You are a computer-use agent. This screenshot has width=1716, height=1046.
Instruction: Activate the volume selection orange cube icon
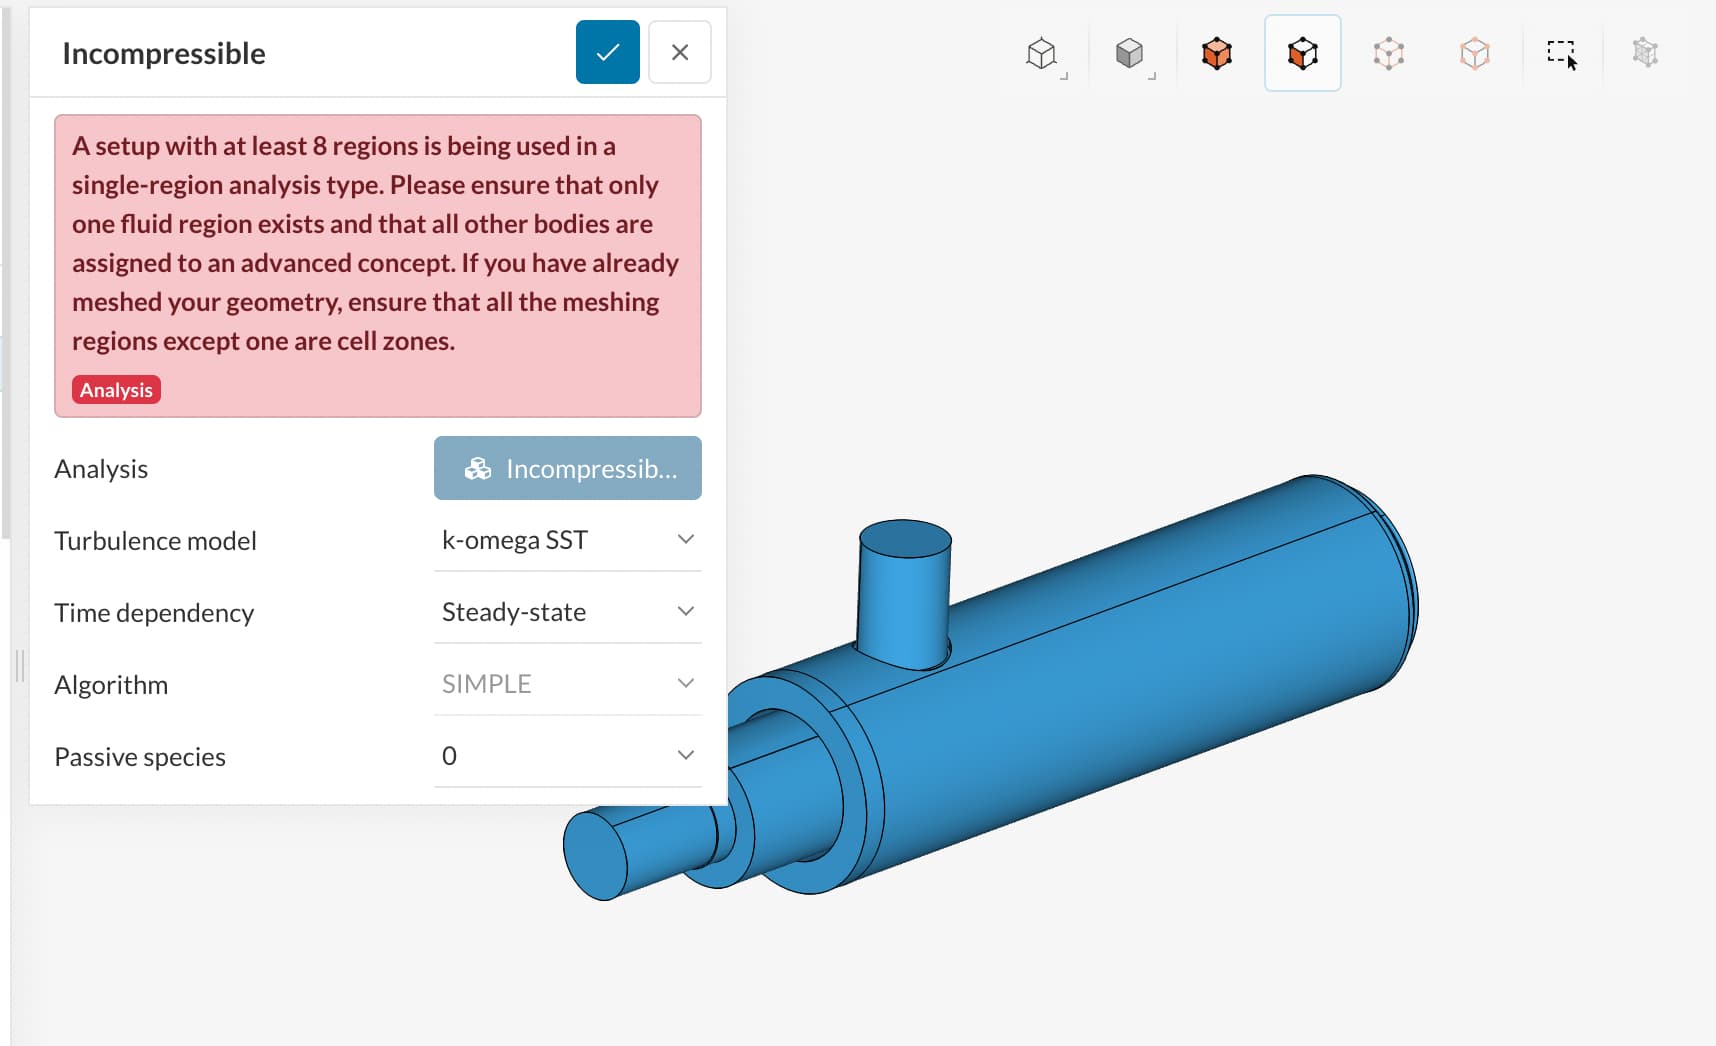1216,53
